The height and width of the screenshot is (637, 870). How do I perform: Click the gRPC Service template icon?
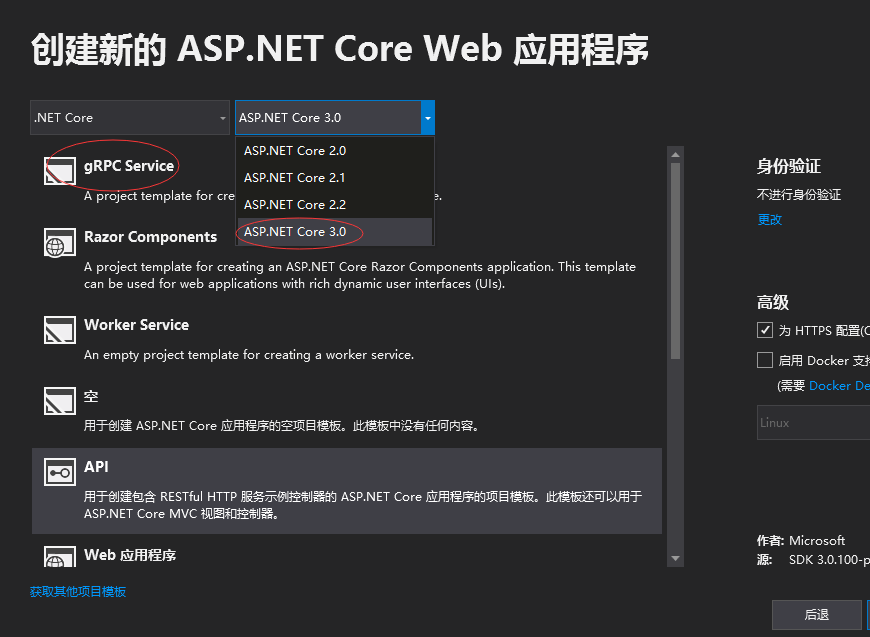(x=60, y=171)
